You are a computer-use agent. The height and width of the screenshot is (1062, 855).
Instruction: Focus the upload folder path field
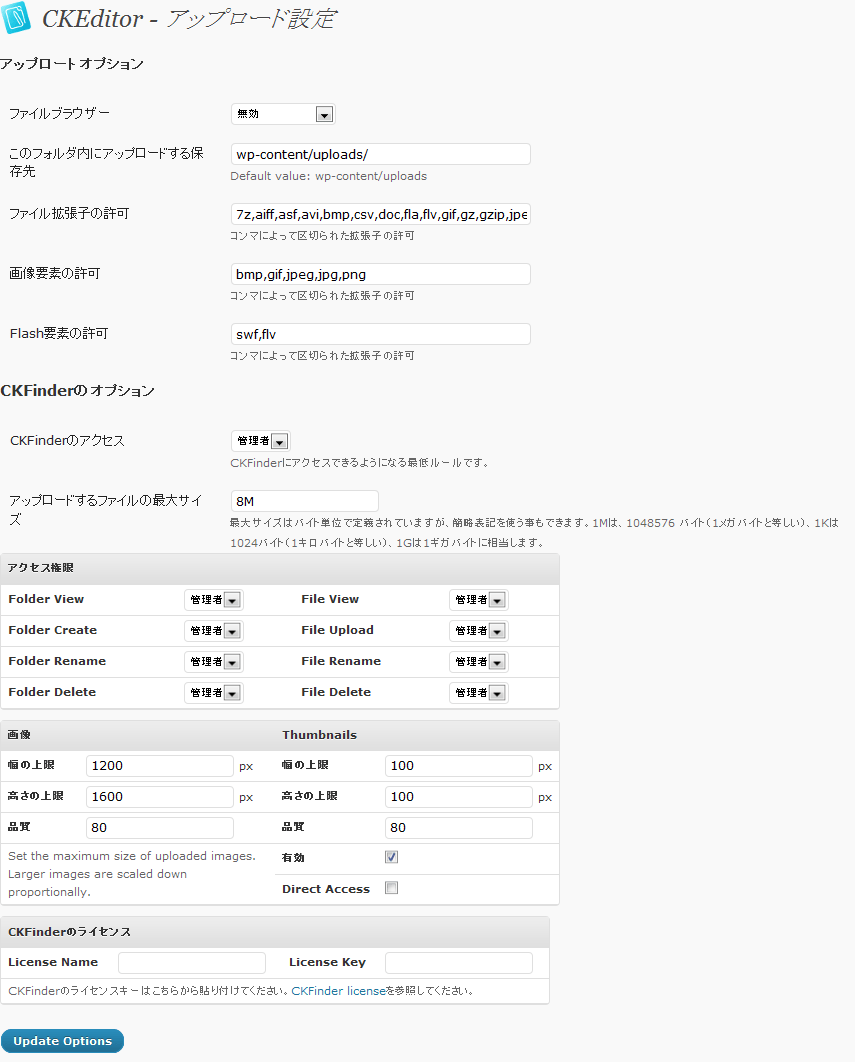[x=381, y=154]
